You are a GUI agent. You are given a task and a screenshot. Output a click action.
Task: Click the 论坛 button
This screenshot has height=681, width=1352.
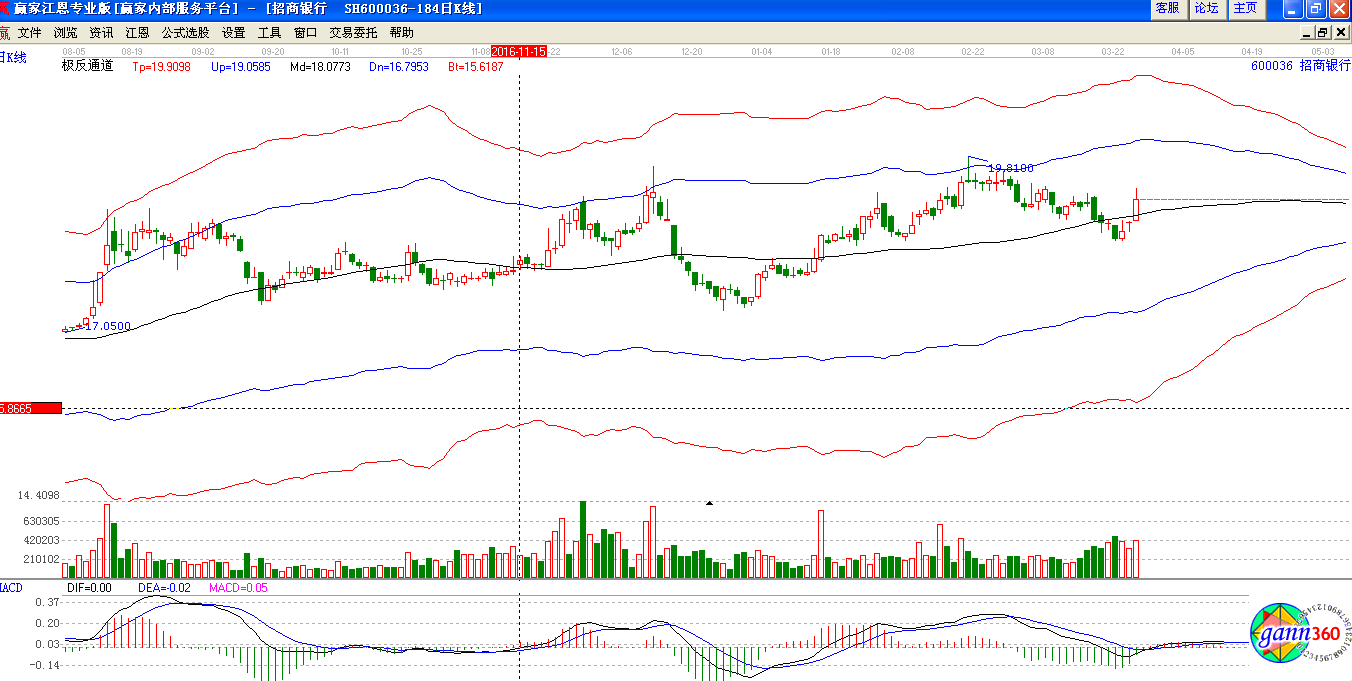tap(1207, 9)
